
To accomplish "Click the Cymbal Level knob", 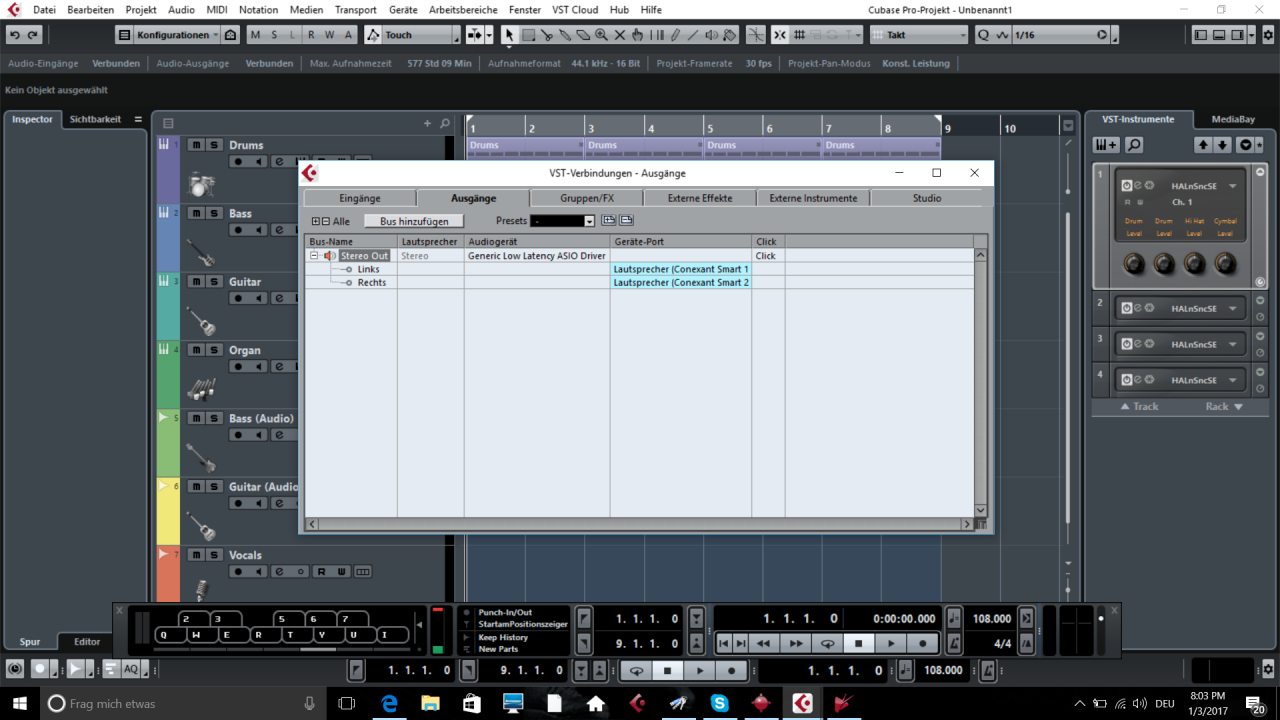I will pyautogui.click(x=1225, y=264).
